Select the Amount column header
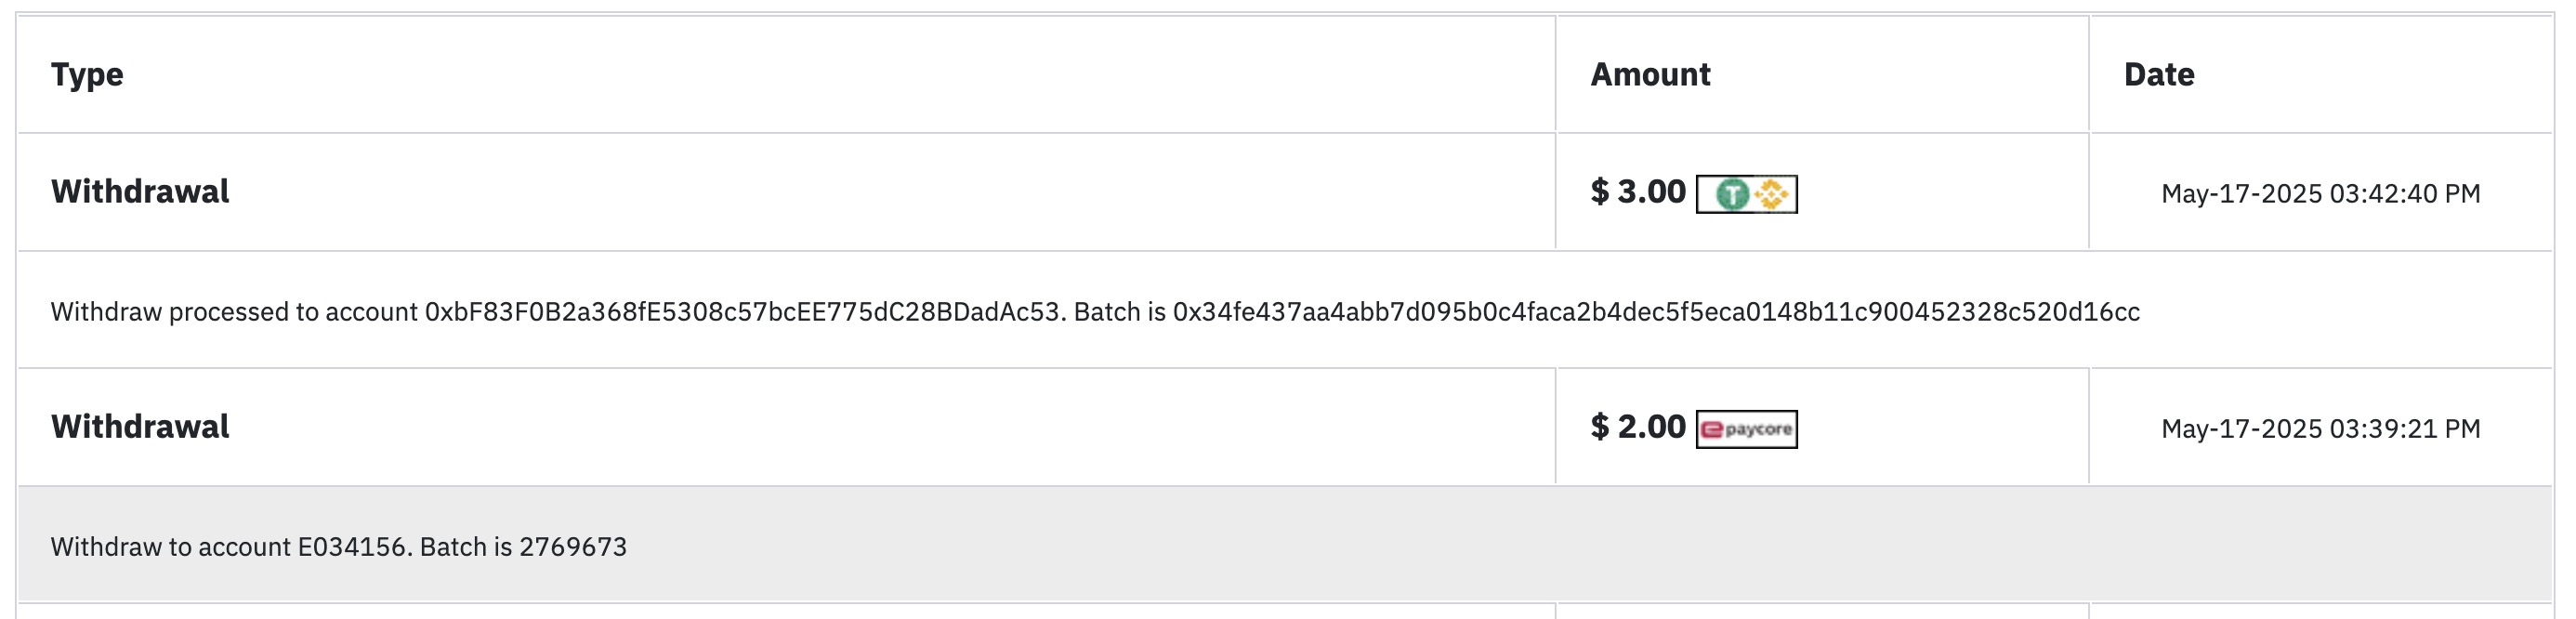 click(x=1650, y=75)
